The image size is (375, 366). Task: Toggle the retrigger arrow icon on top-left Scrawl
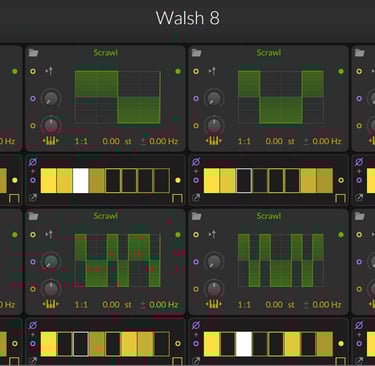point(49,71)
